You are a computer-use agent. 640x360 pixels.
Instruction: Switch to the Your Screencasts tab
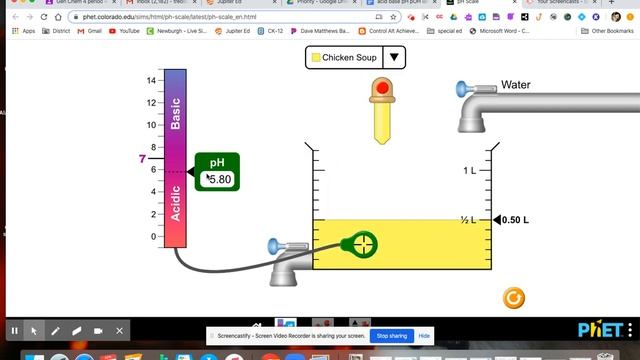[561, 2]
